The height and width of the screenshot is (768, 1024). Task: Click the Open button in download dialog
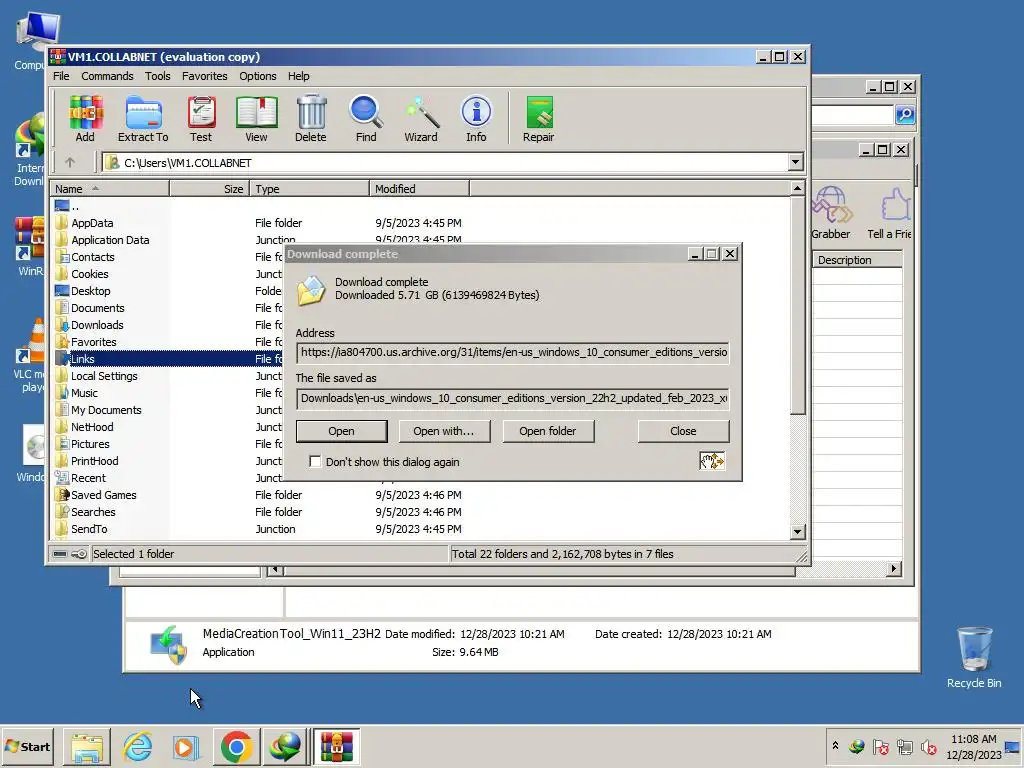(342, 431)
